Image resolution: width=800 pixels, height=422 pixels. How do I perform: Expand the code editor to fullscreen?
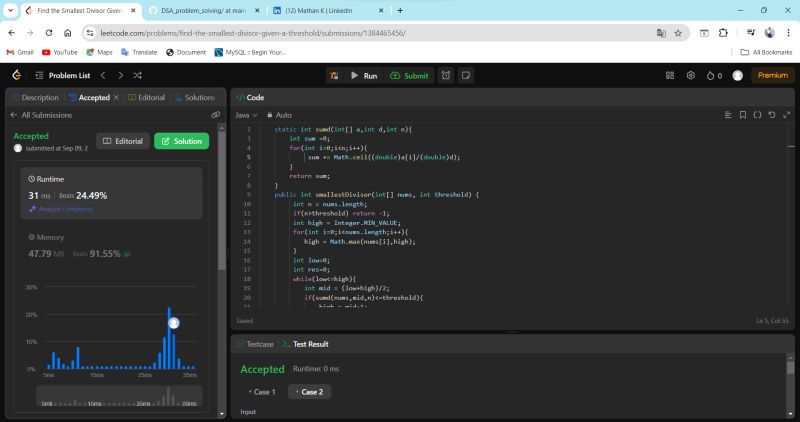click(785, 115)
